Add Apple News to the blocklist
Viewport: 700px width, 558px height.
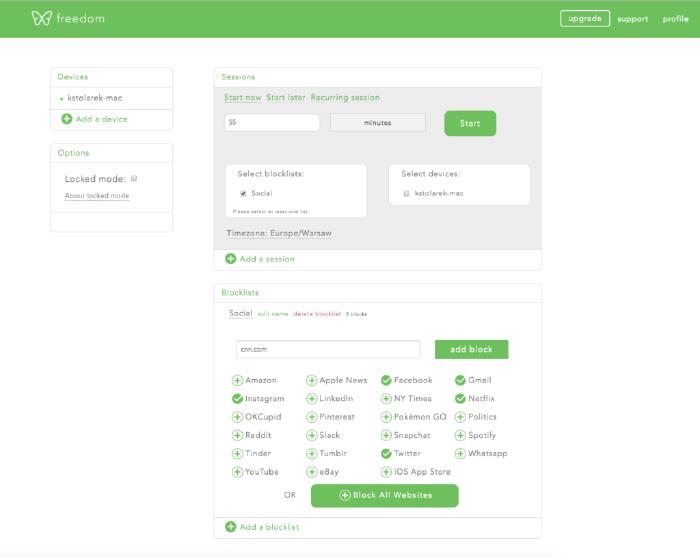click(312, 380)
